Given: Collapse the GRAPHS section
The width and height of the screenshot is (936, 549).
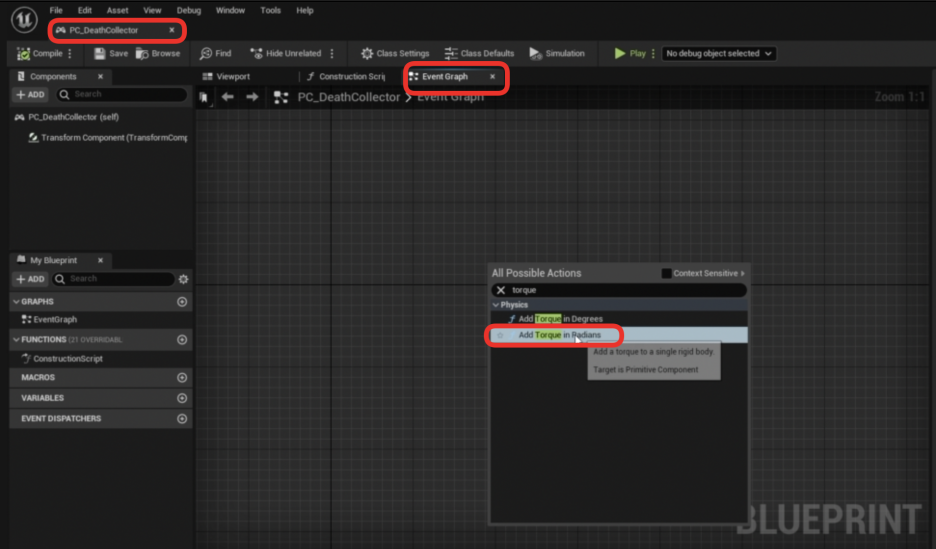Looking at the screenshot, I should [16, 302].
